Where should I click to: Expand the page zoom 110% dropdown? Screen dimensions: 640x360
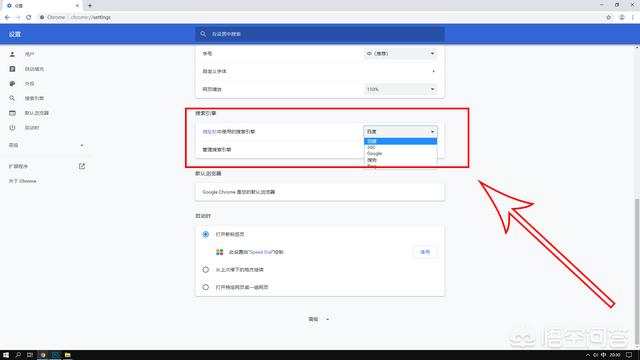(x=400, y=89)
